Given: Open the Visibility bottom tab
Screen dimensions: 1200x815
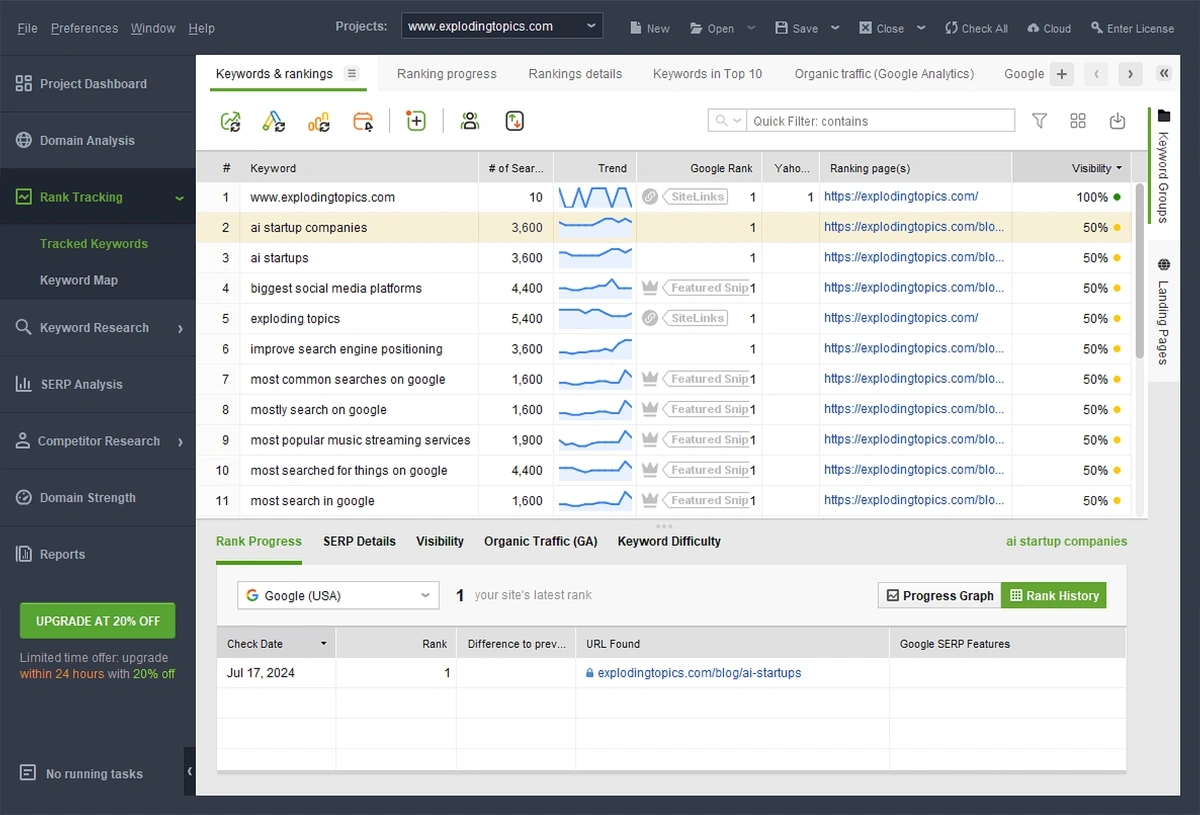Looking at the screenshot, I should [440, 541].
